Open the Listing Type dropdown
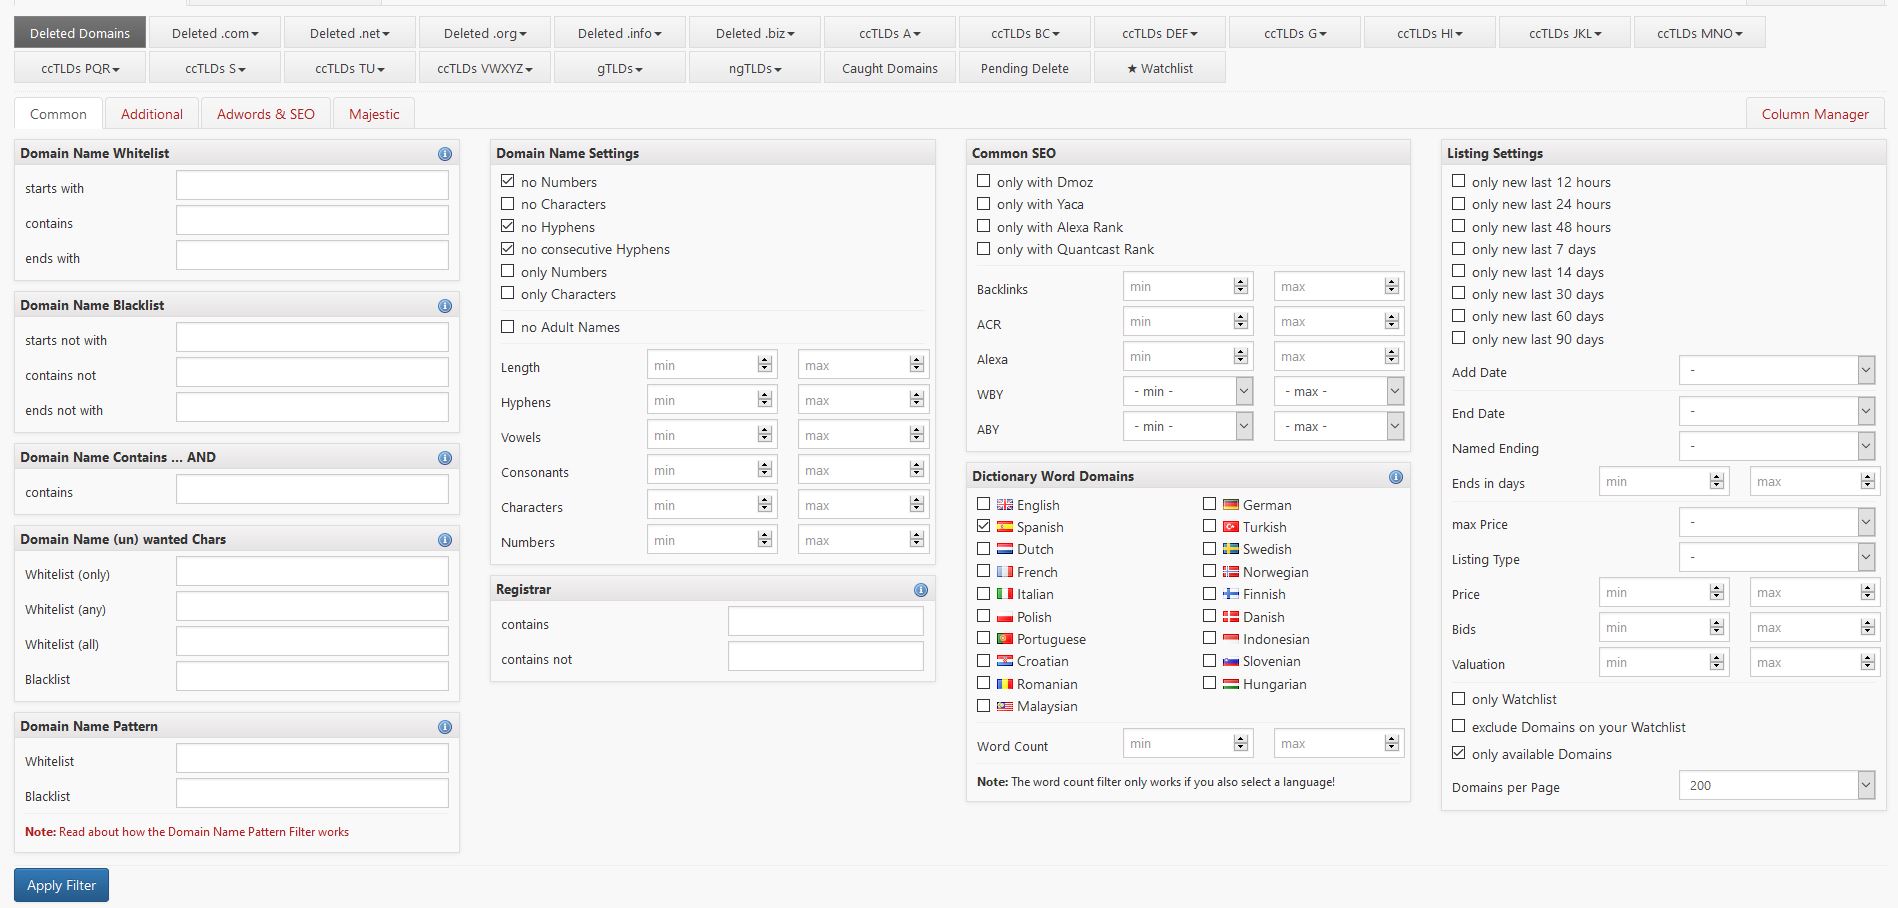Image resolution: width=1898 pixels, height=908 pixels. pos(1777,557)
